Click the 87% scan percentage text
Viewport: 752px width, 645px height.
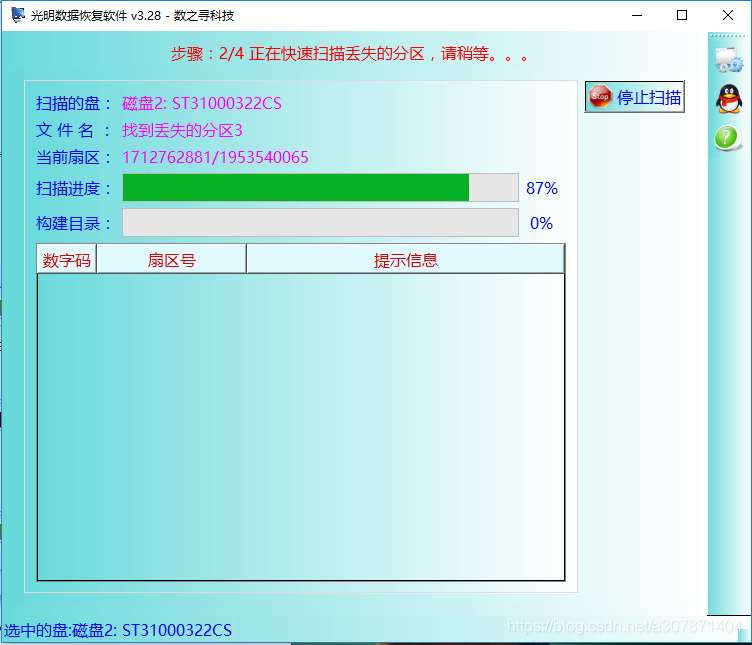[542, 188]
